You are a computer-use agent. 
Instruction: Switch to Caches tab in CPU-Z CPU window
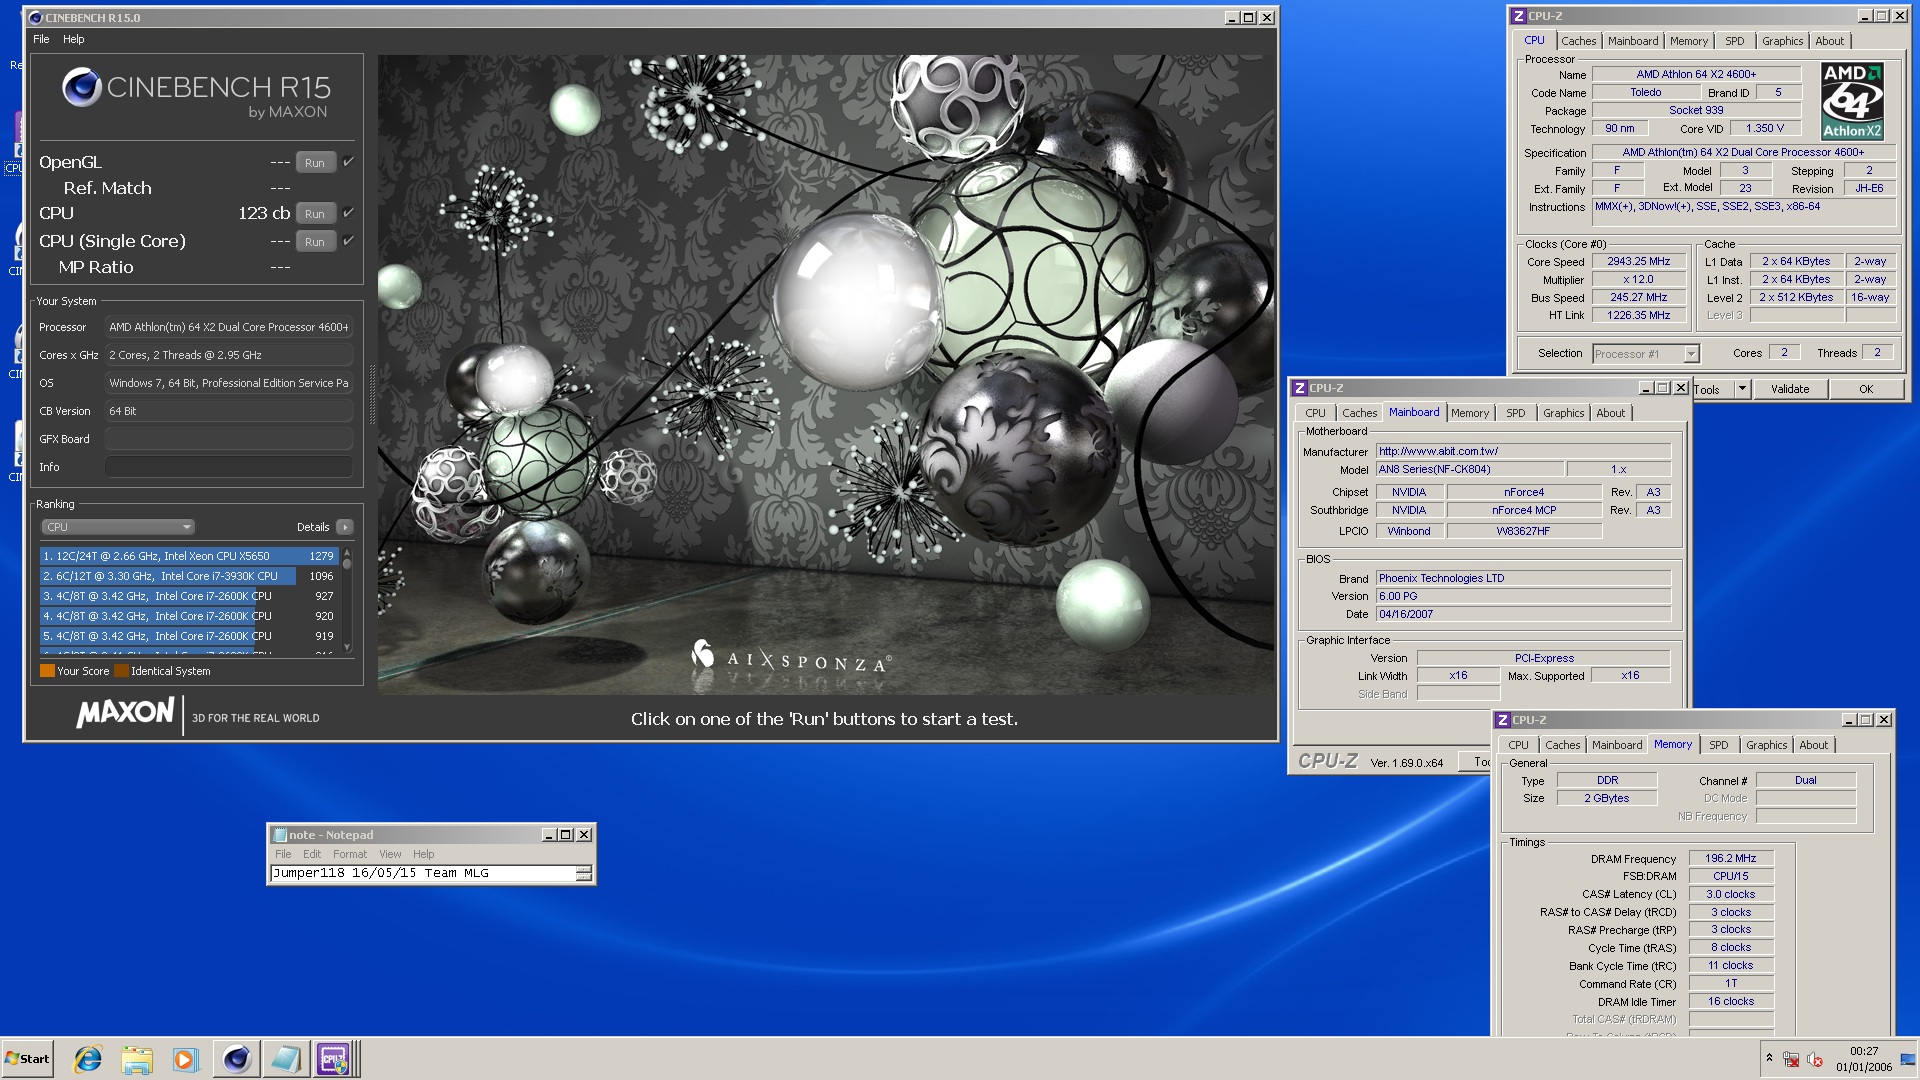click(x=1578, y=41)
